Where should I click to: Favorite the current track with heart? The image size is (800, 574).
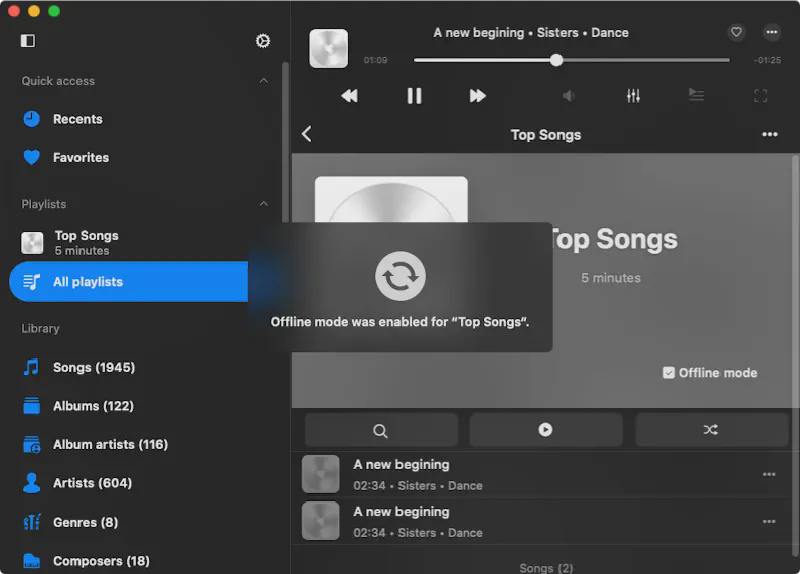click(x=736, y=32)
